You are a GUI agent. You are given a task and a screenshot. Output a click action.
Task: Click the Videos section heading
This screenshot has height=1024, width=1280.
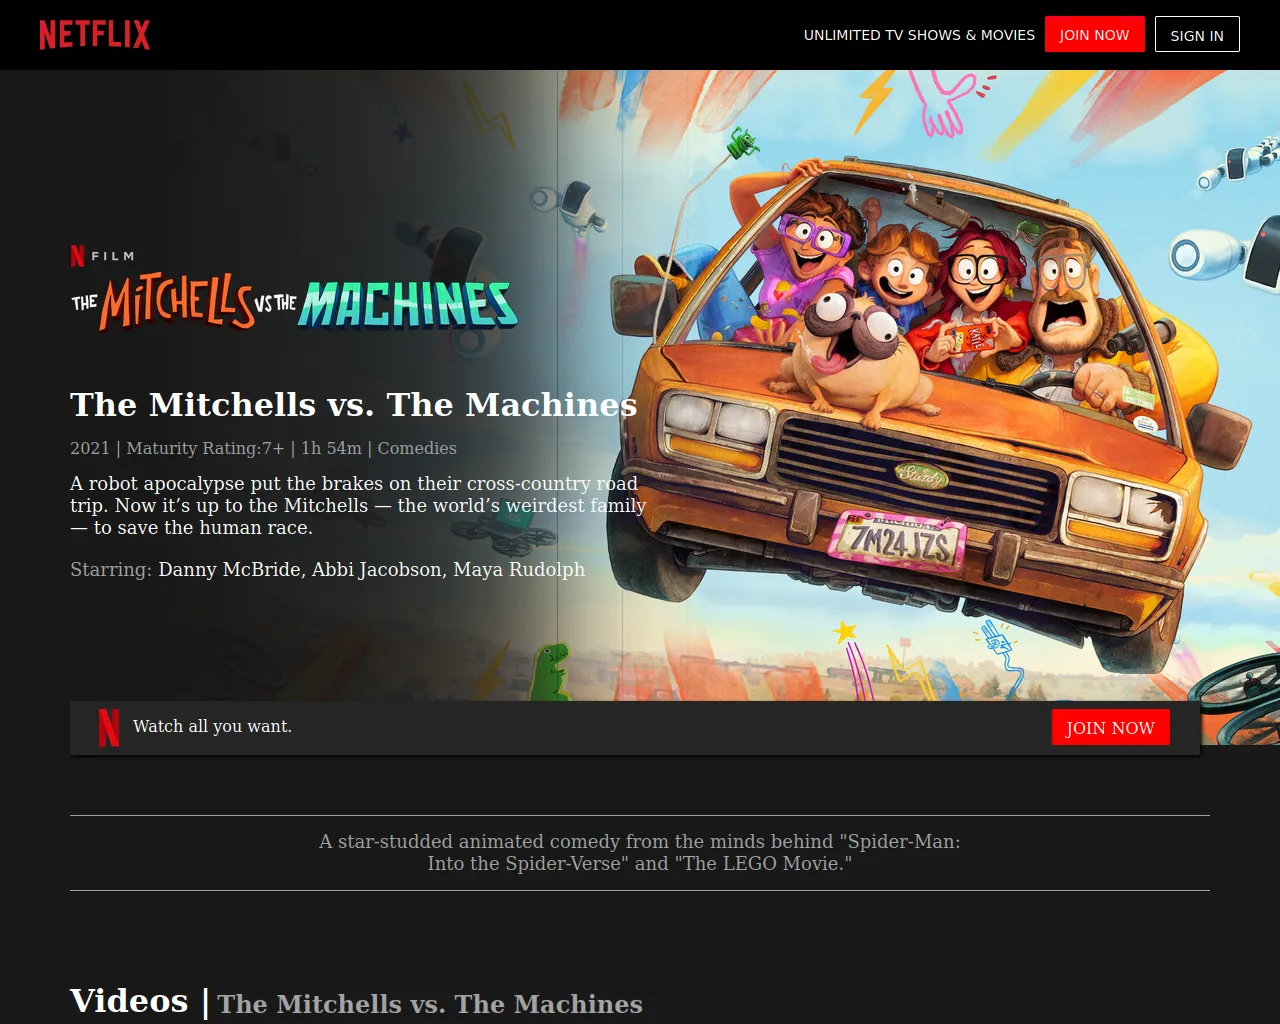129,1001
